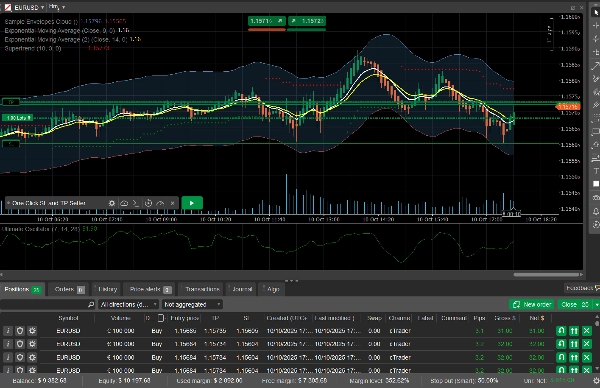Screen dimensions: 600x388
Task: Switch to the Price alerts tab
Action: click(x=150, y=289)
